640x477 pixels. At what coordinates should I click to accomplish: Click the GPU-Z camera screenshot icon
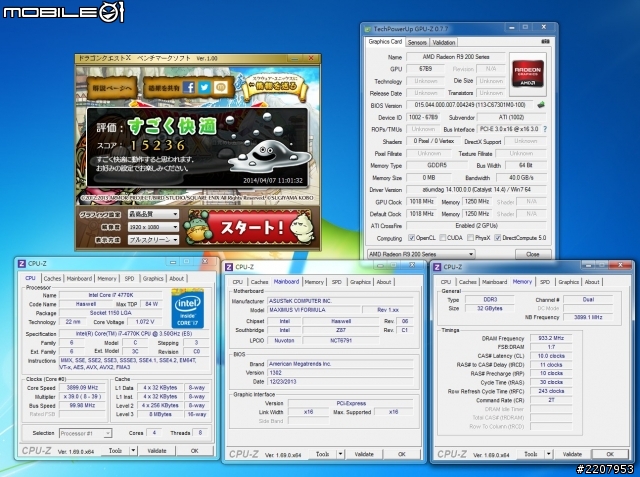[545, 42]
